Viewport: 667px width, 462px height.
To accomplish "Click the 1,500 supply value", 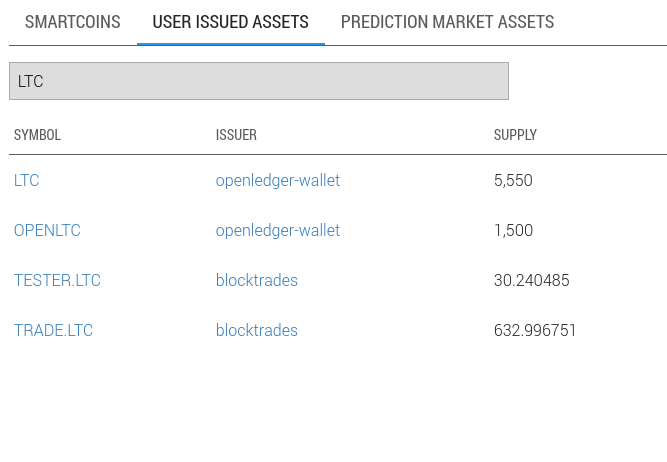I will point(513,231).
